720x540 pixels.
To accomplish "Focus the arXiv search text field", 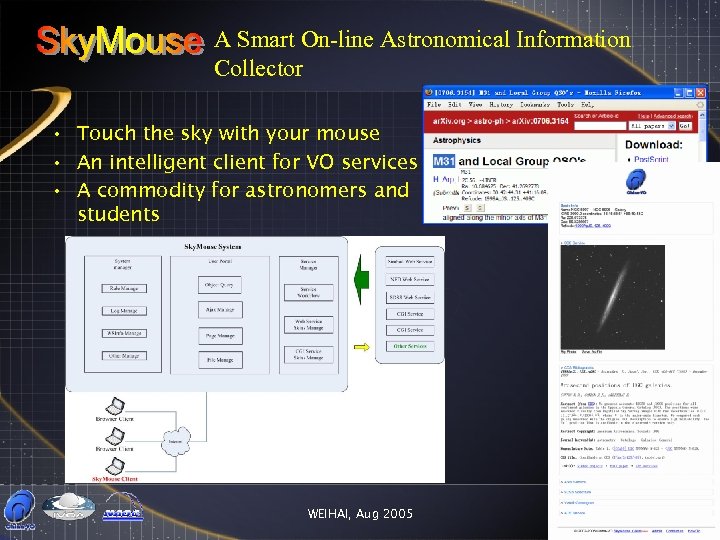I will (600, 126).
